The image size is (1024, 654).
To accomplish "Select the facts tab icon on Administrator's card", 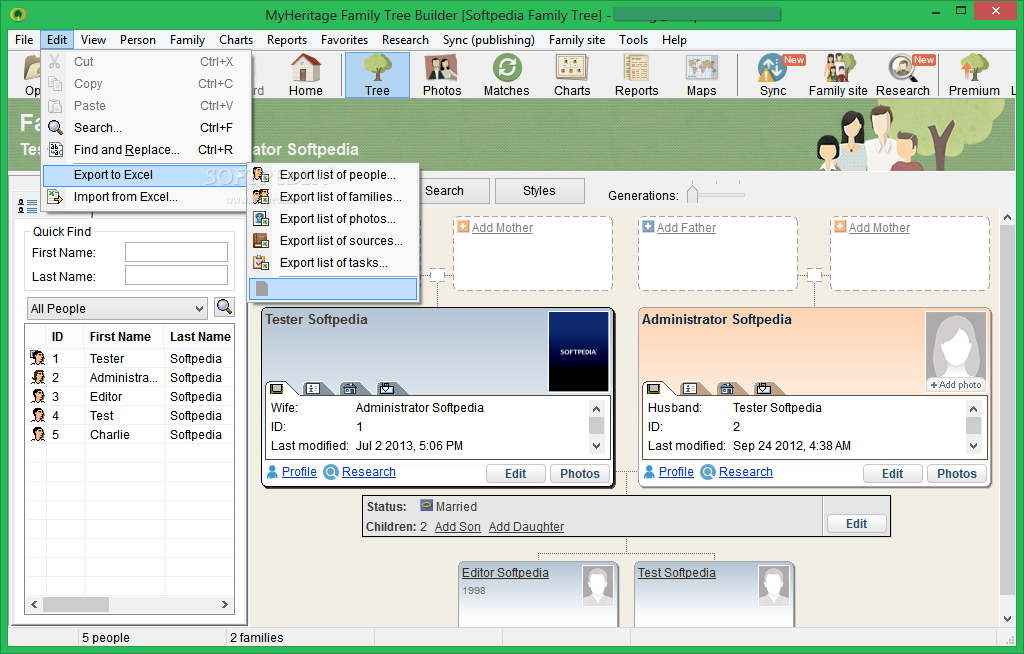I will pos(690,389).
